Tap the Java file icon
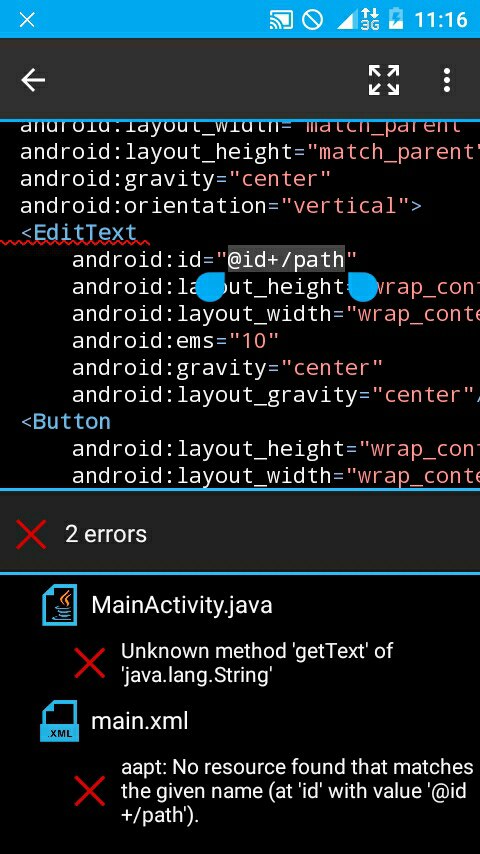 click(59, 605)
